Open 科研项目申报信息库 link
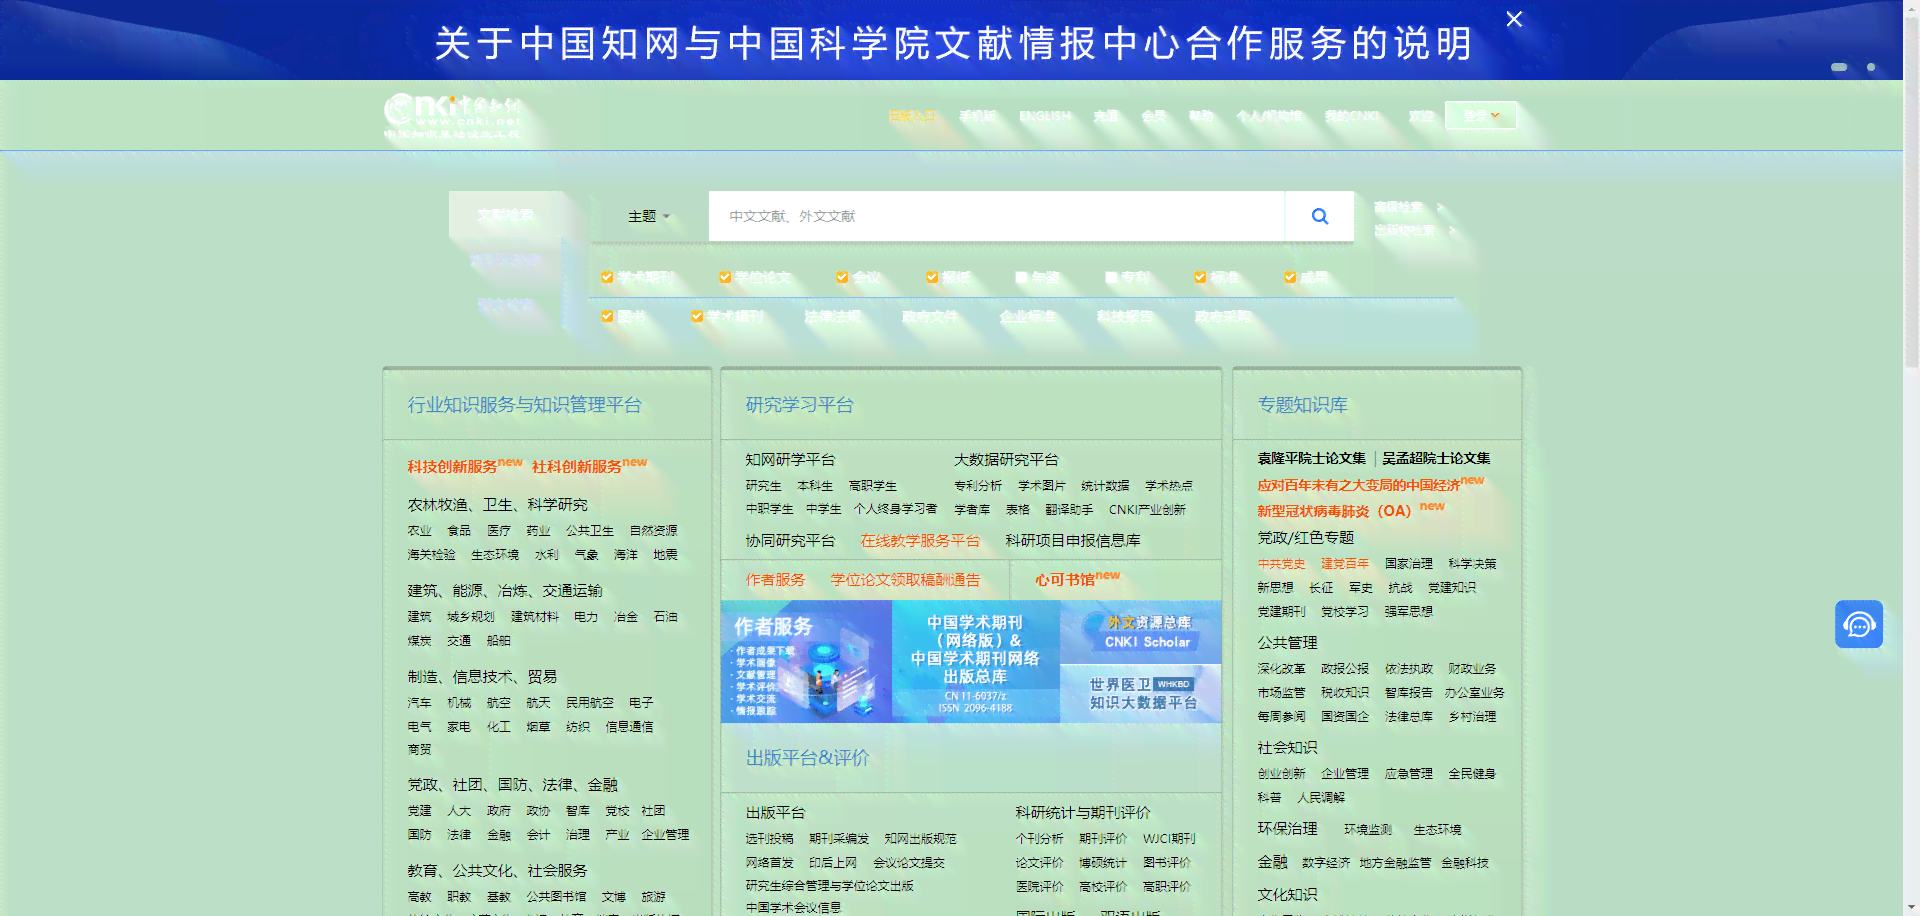 click(x=1073, y=541)
